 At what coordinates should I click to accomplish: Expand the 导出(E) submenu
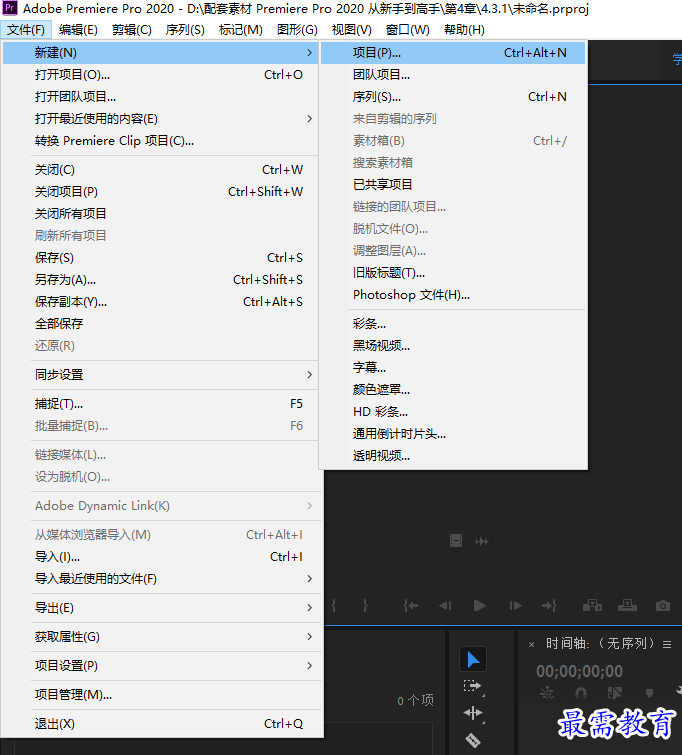(x=160, y=608)
